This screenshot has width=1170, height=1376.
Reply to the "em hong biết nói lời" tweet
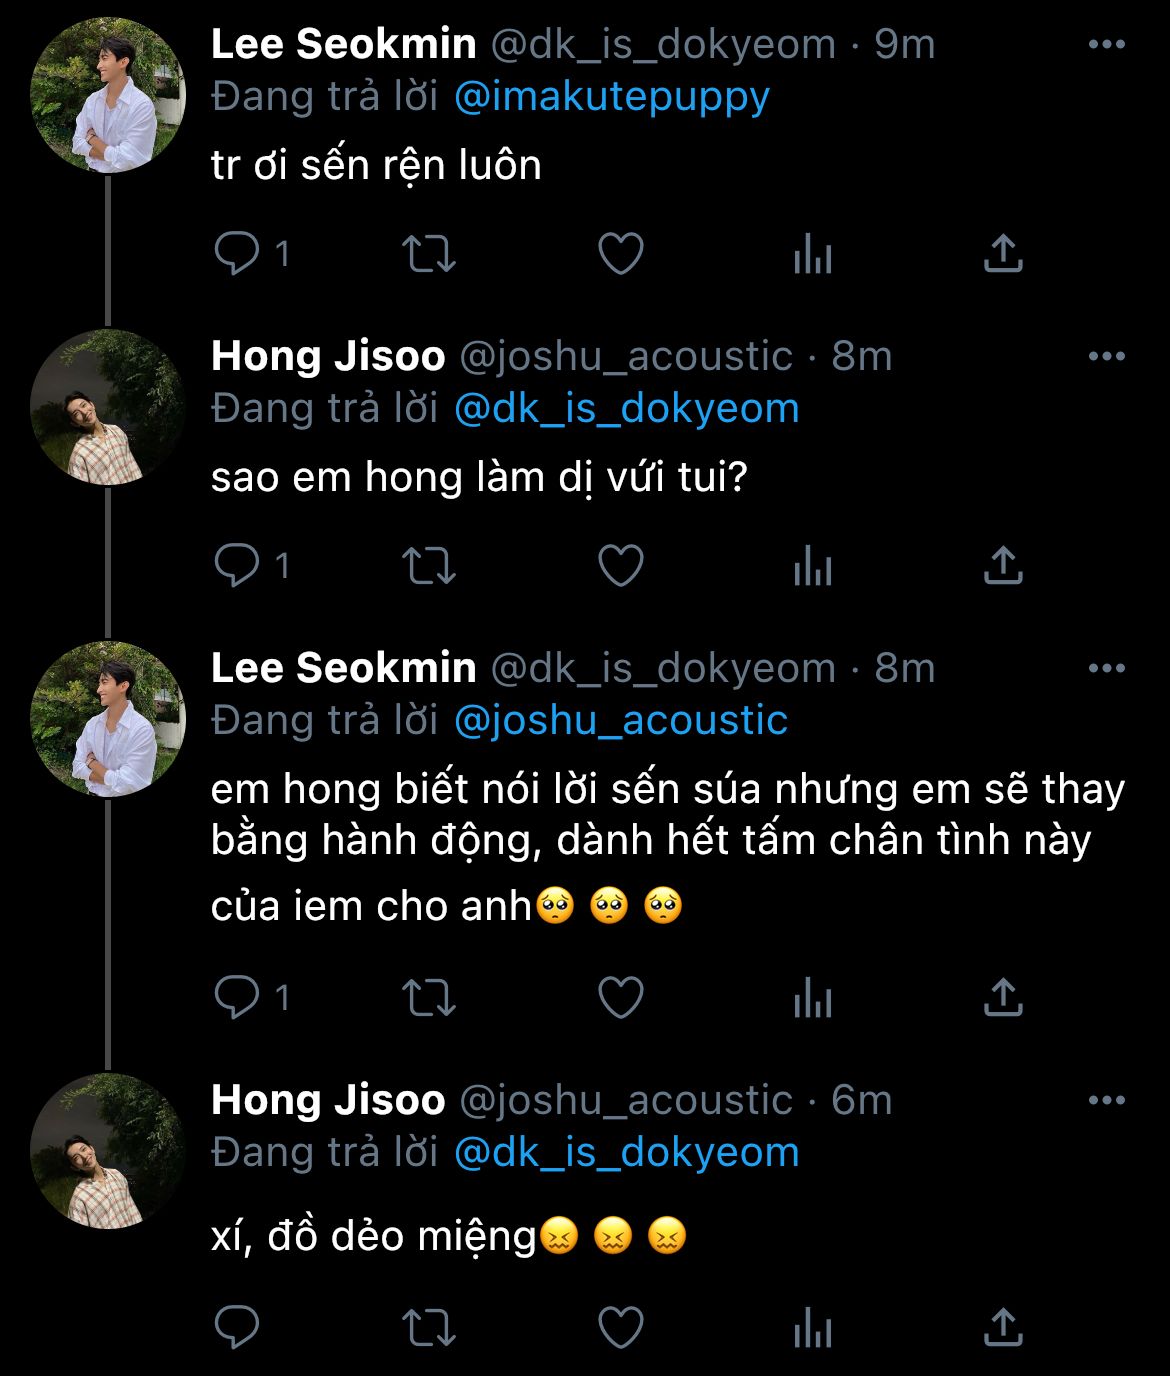(x=238, y=997)
